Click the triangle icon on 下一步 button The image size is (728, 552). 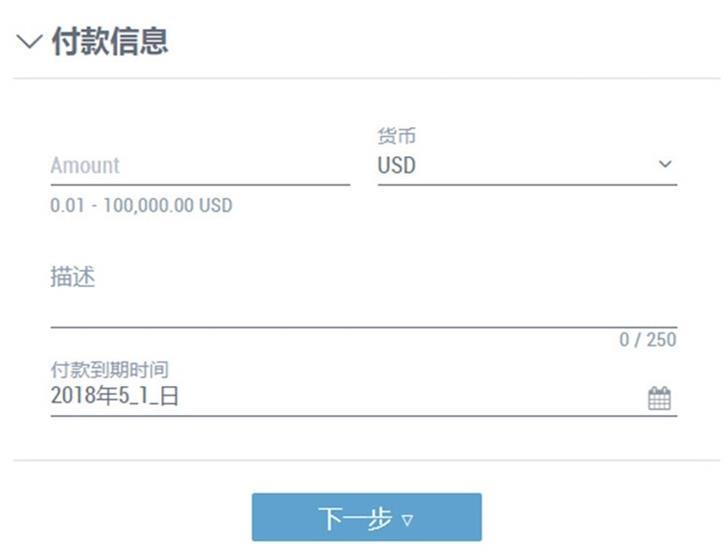point(407,520)
